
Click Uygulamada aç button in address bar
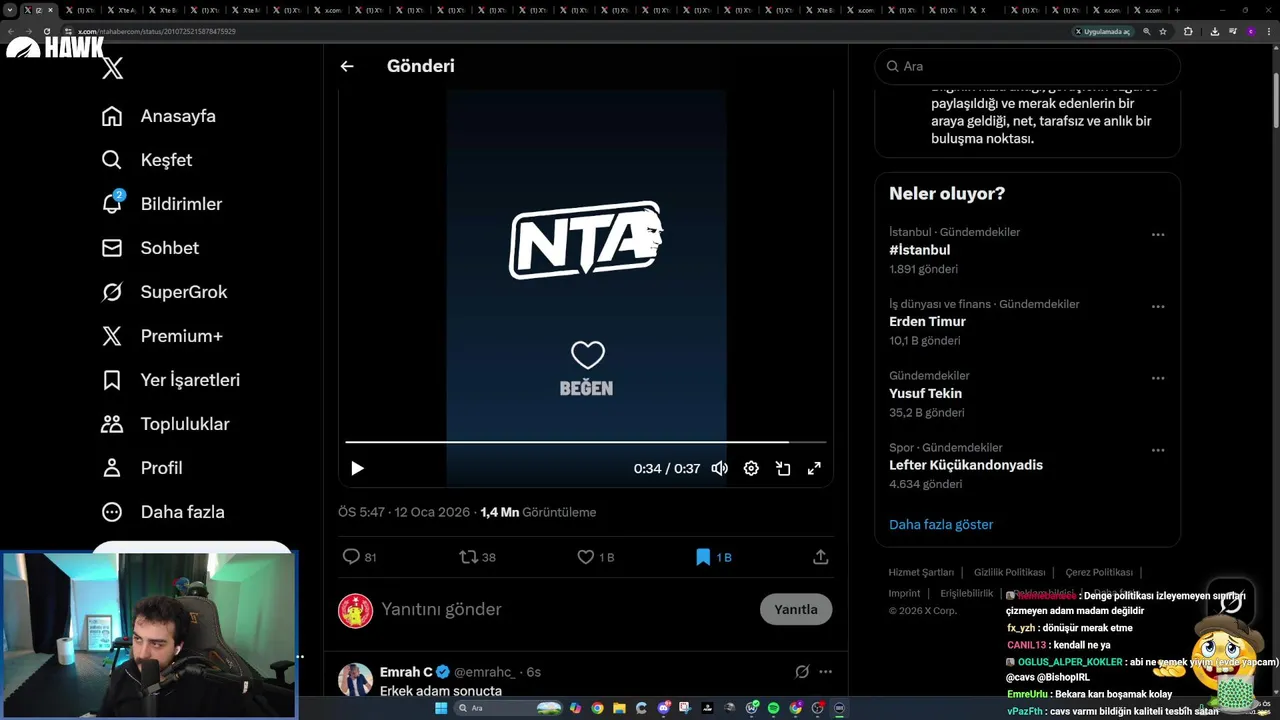click(1102, 31)
